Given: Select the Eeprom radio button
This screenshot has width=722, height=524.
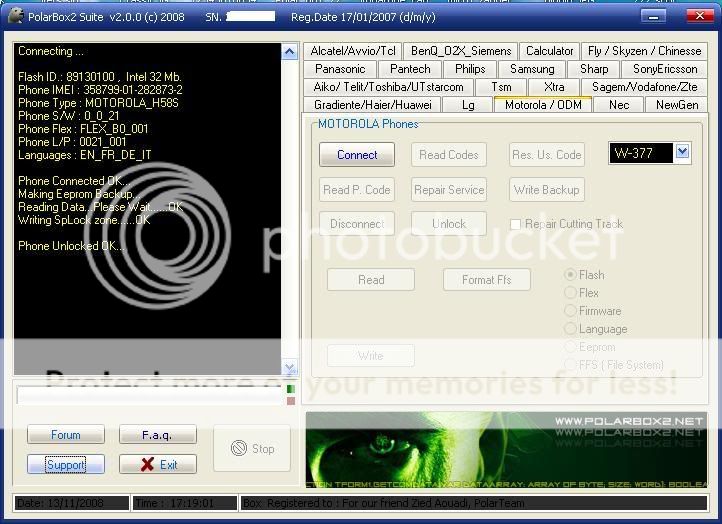Looking at the screenshot, I should (x=570, y=347).
